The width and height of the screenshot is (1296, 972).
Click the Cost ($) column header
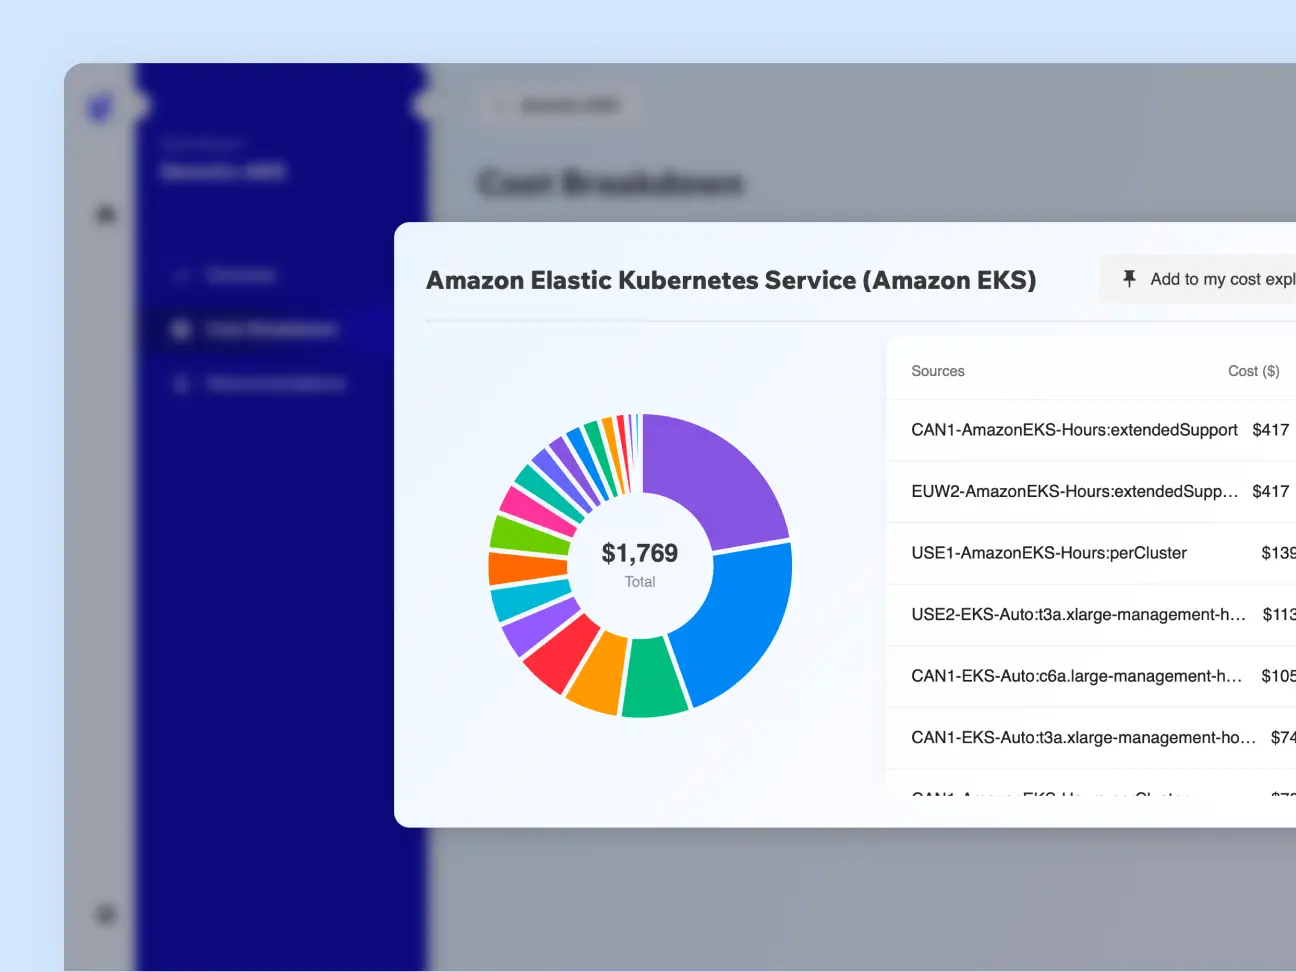point(1254,371)
